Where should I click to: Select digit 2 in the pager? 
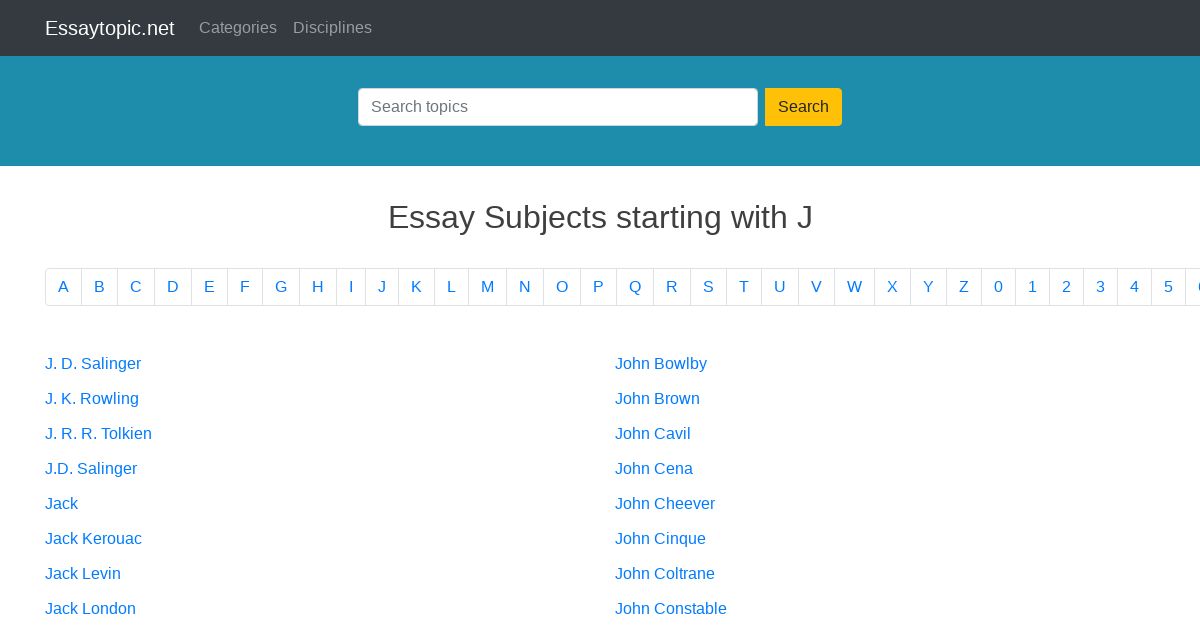click(x=1066, y=287)
